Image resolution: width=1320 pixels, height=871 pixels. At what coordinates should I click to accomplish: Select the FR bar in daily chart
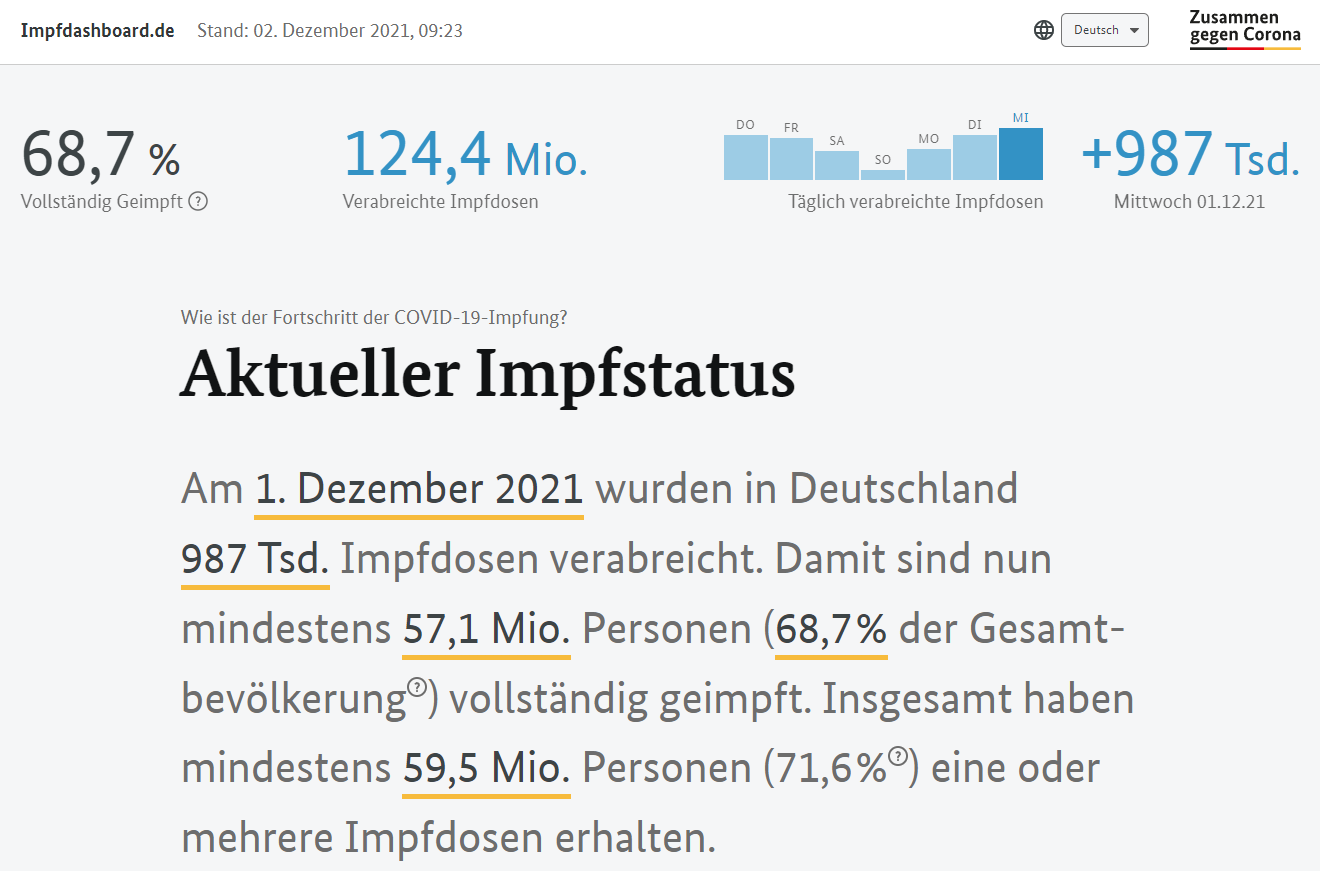[x=791, y=159]
